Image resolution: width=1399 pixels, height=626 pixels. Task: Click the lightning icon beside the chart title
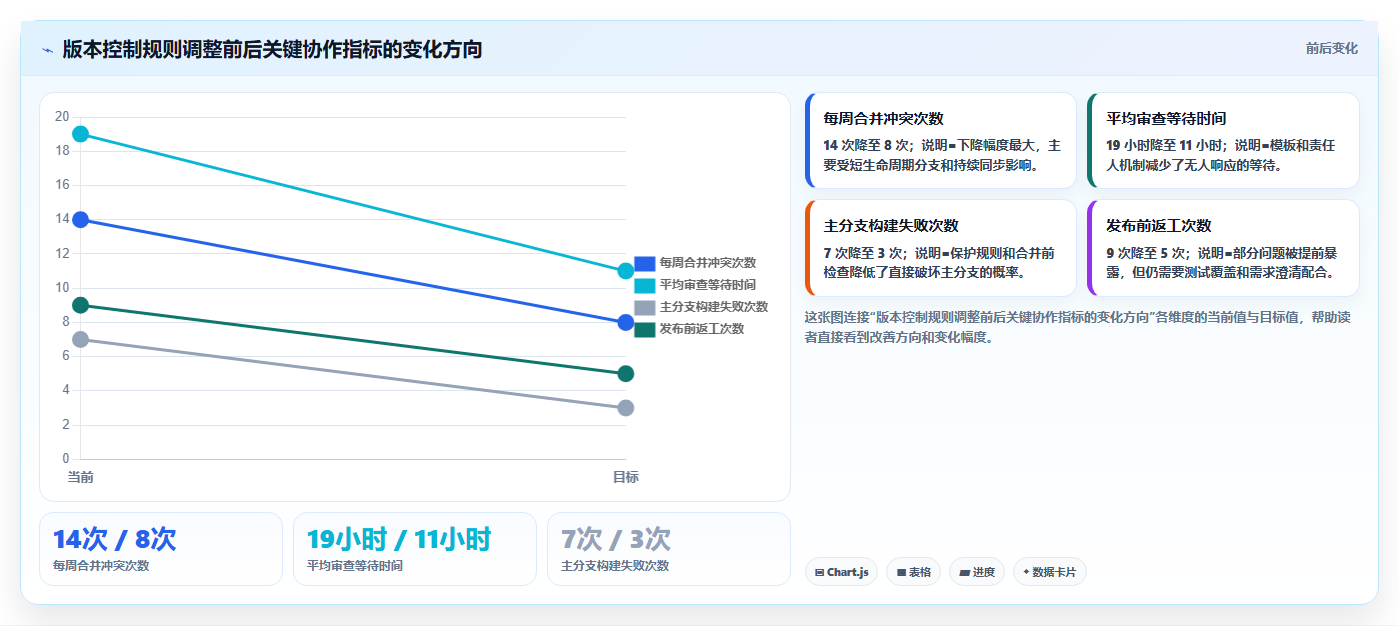click(x=47, y=49)
